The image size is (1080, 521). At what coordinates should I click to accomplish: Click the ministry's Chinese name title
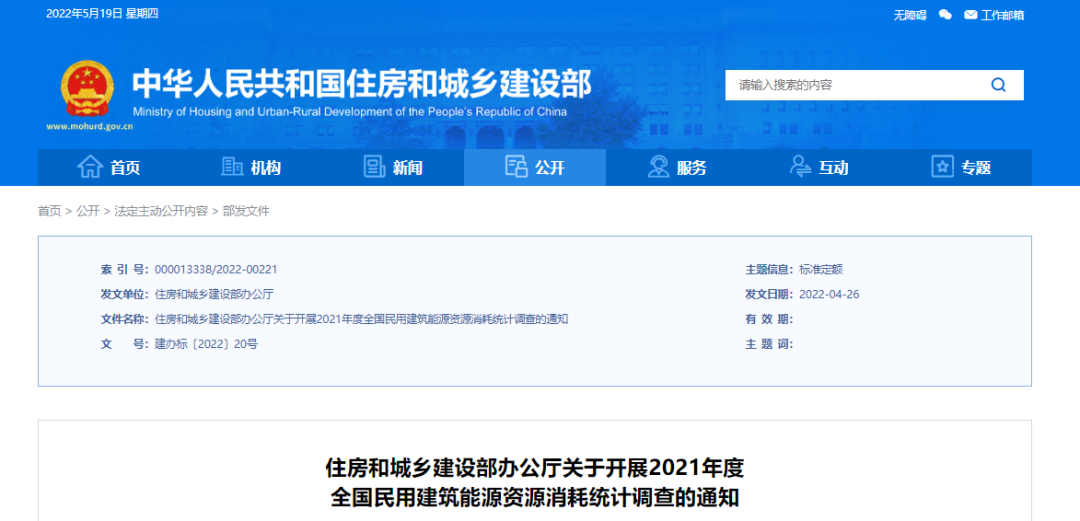(362, 85)
